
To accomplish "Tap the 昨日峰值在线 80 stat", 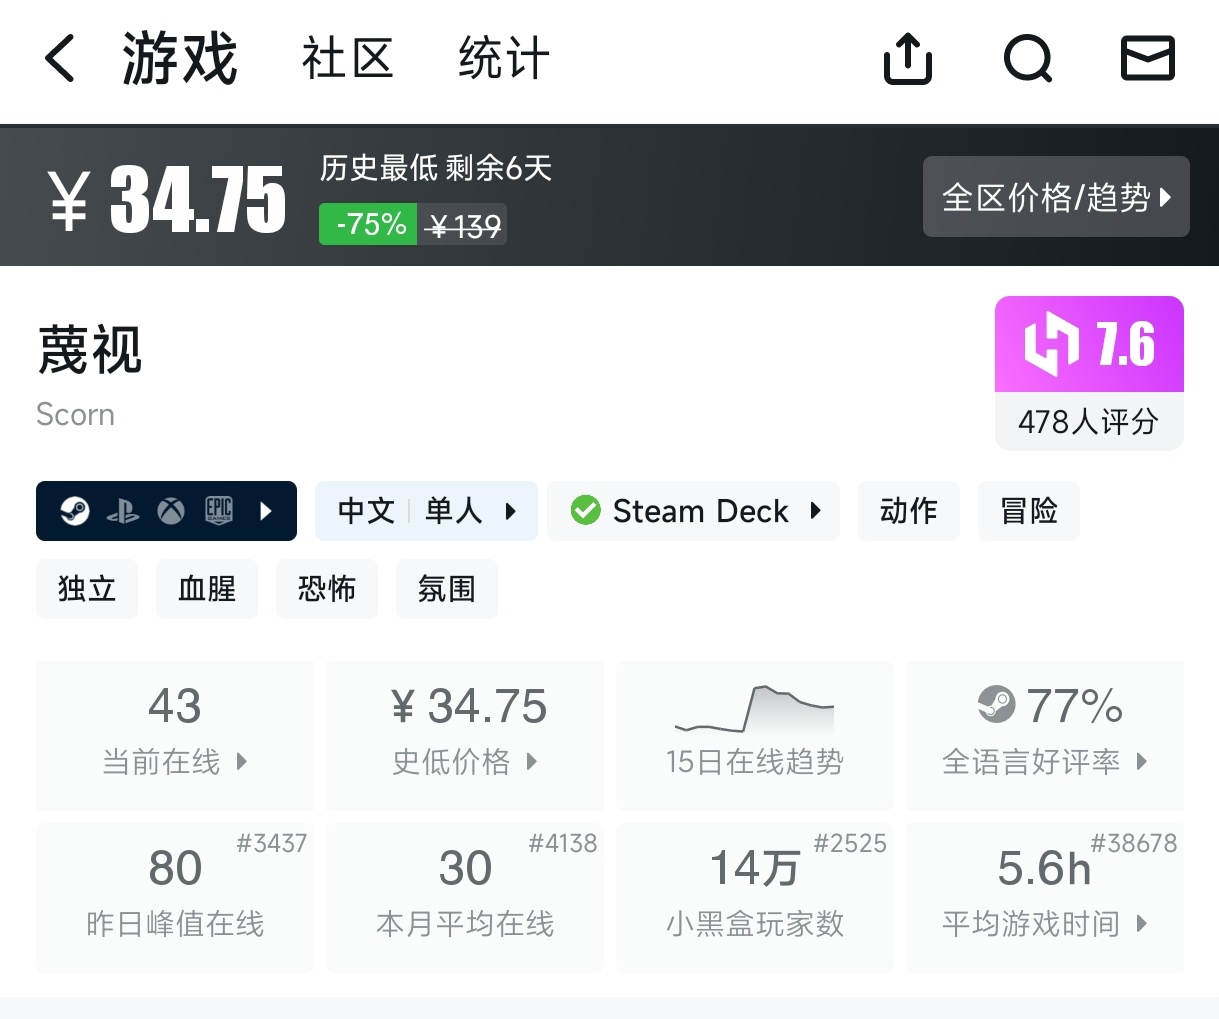I will click(x=175, y=897).
